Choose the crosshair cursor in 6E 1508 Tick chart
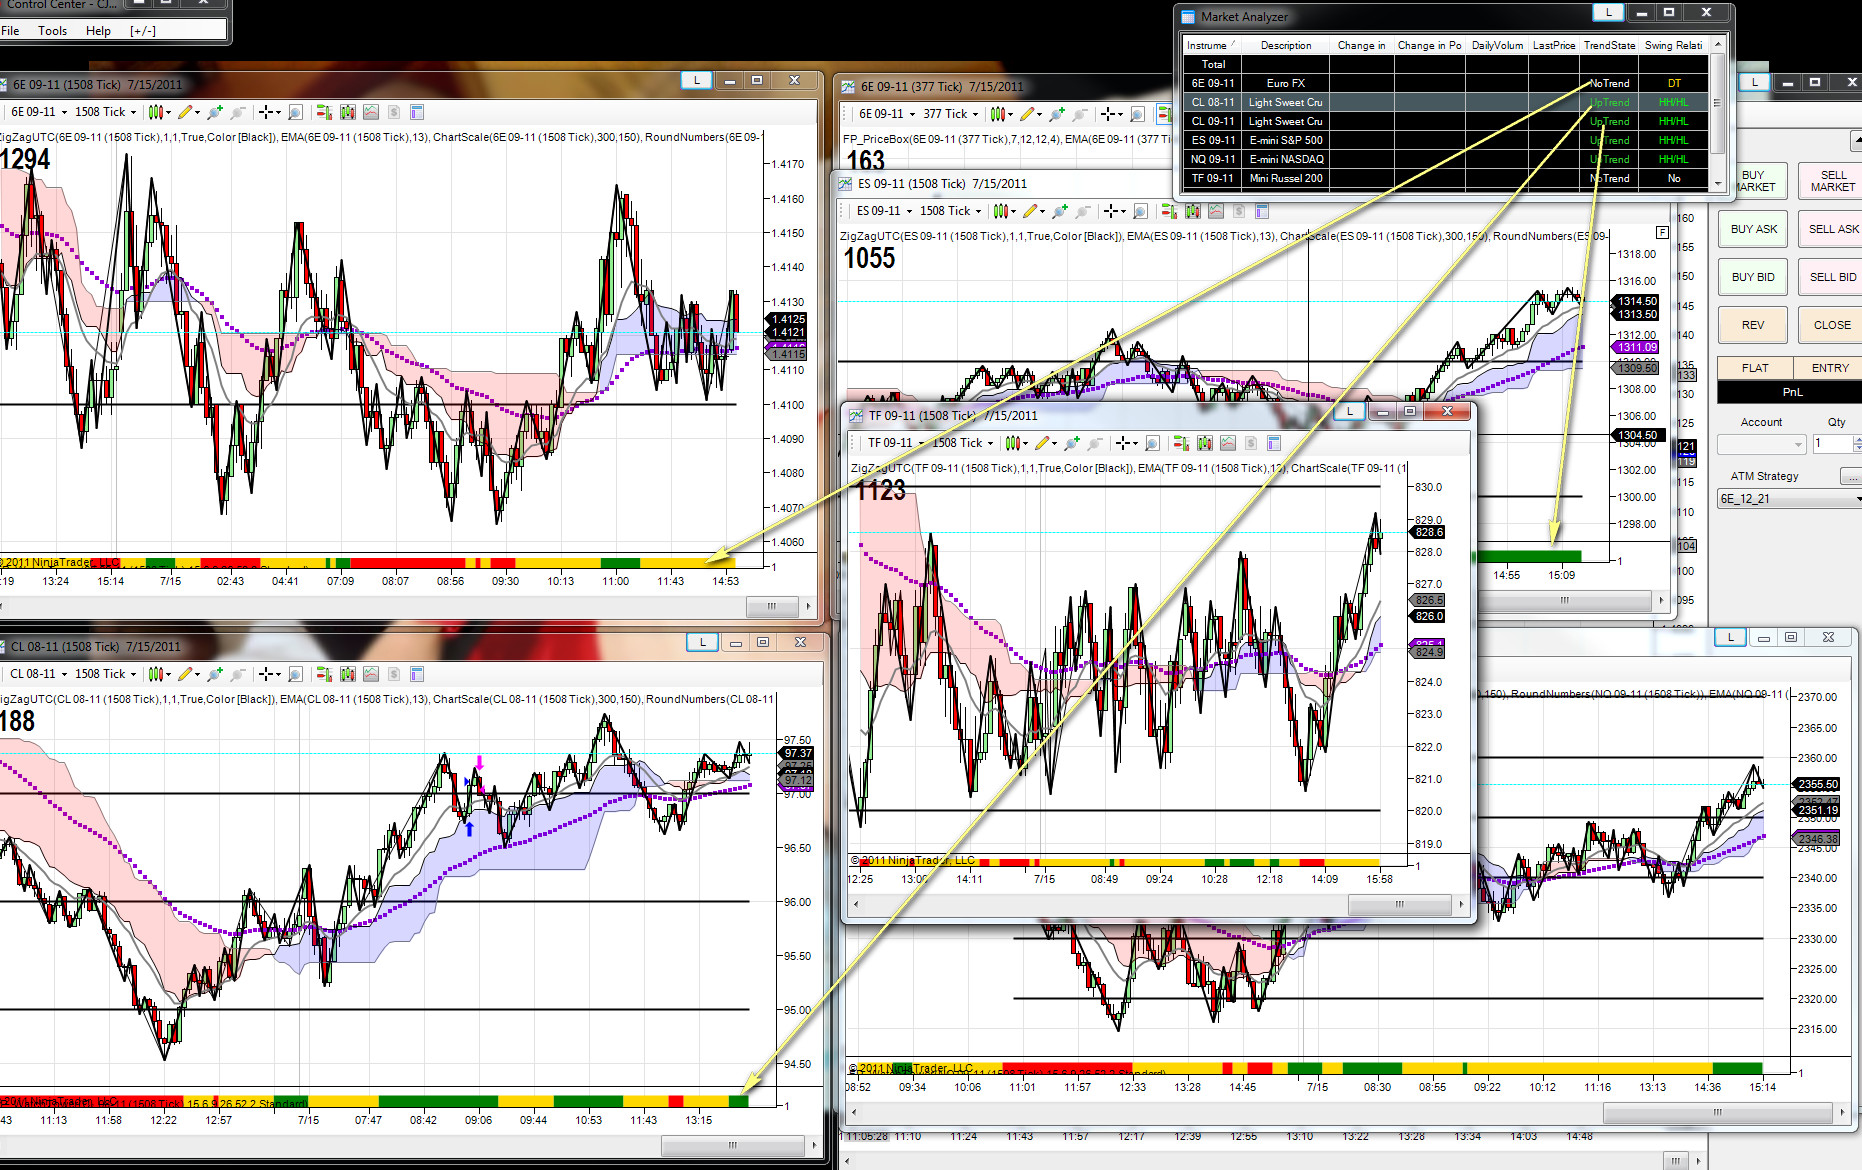Viewport: 1862px width, 1170px height. [268, 112]
